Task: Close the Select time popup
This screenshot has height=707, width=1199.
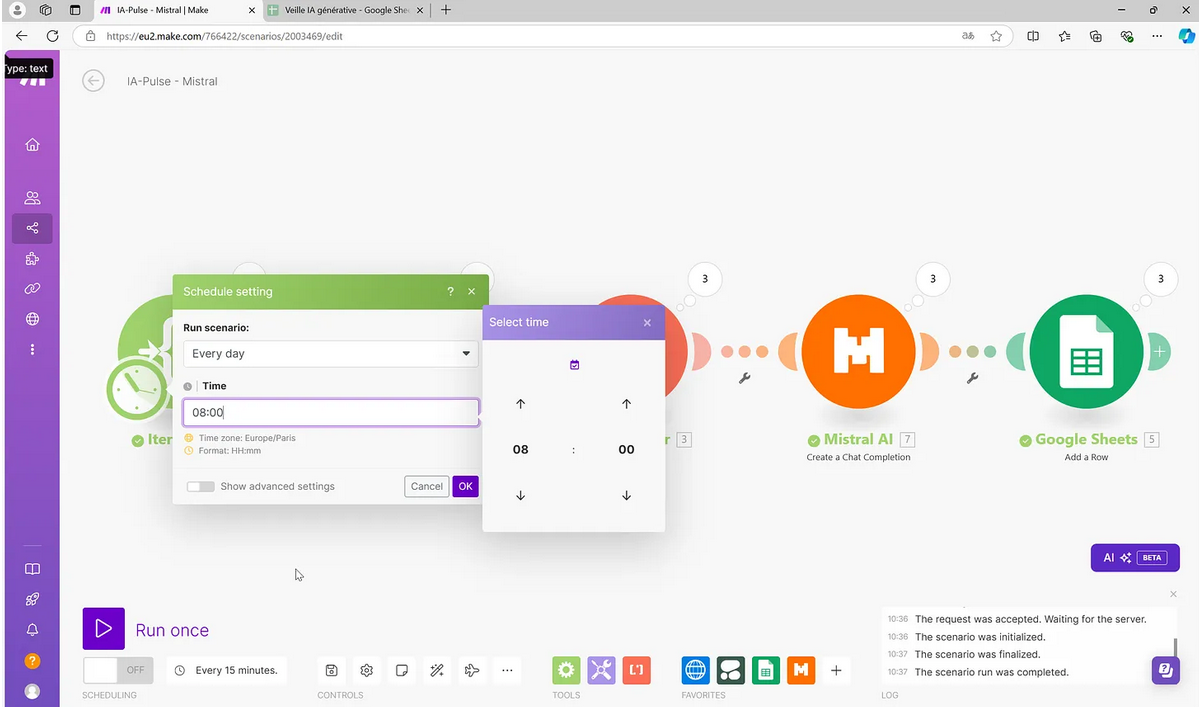Action: [x=647, y=323]
